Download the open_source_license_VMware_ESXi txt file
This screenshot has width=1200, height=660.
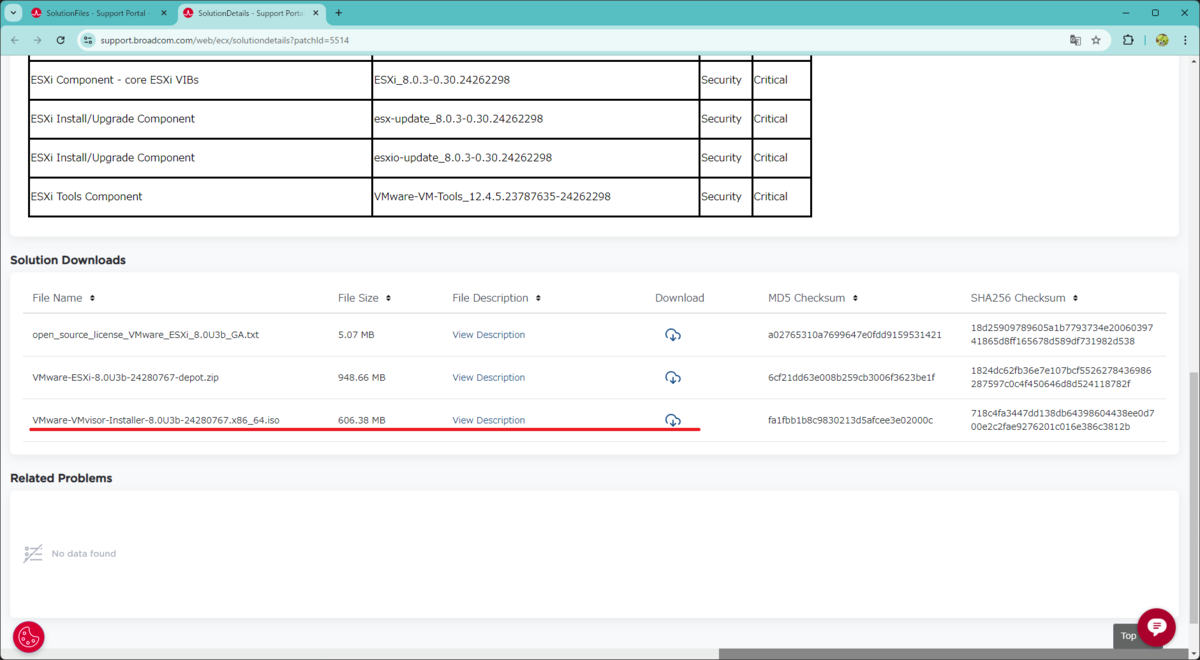click(673, 335)
